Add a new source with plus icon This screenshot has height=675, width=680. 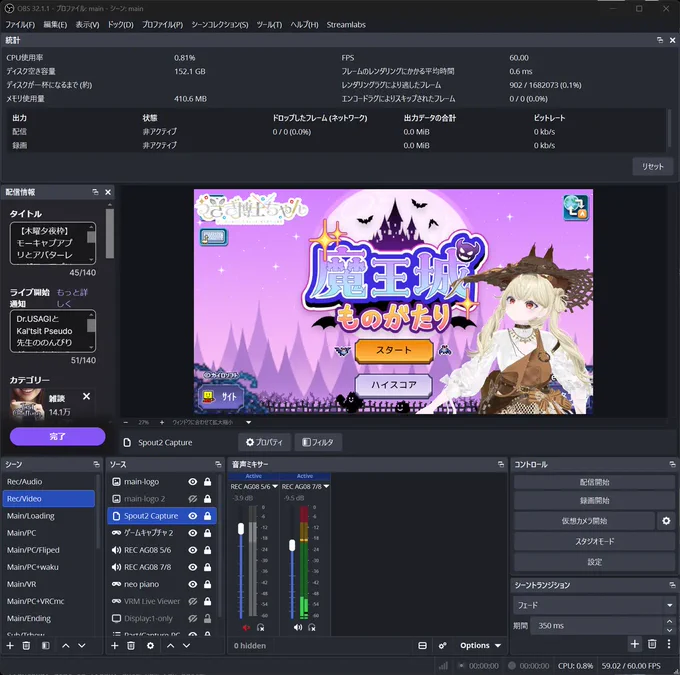pos(114,646)
